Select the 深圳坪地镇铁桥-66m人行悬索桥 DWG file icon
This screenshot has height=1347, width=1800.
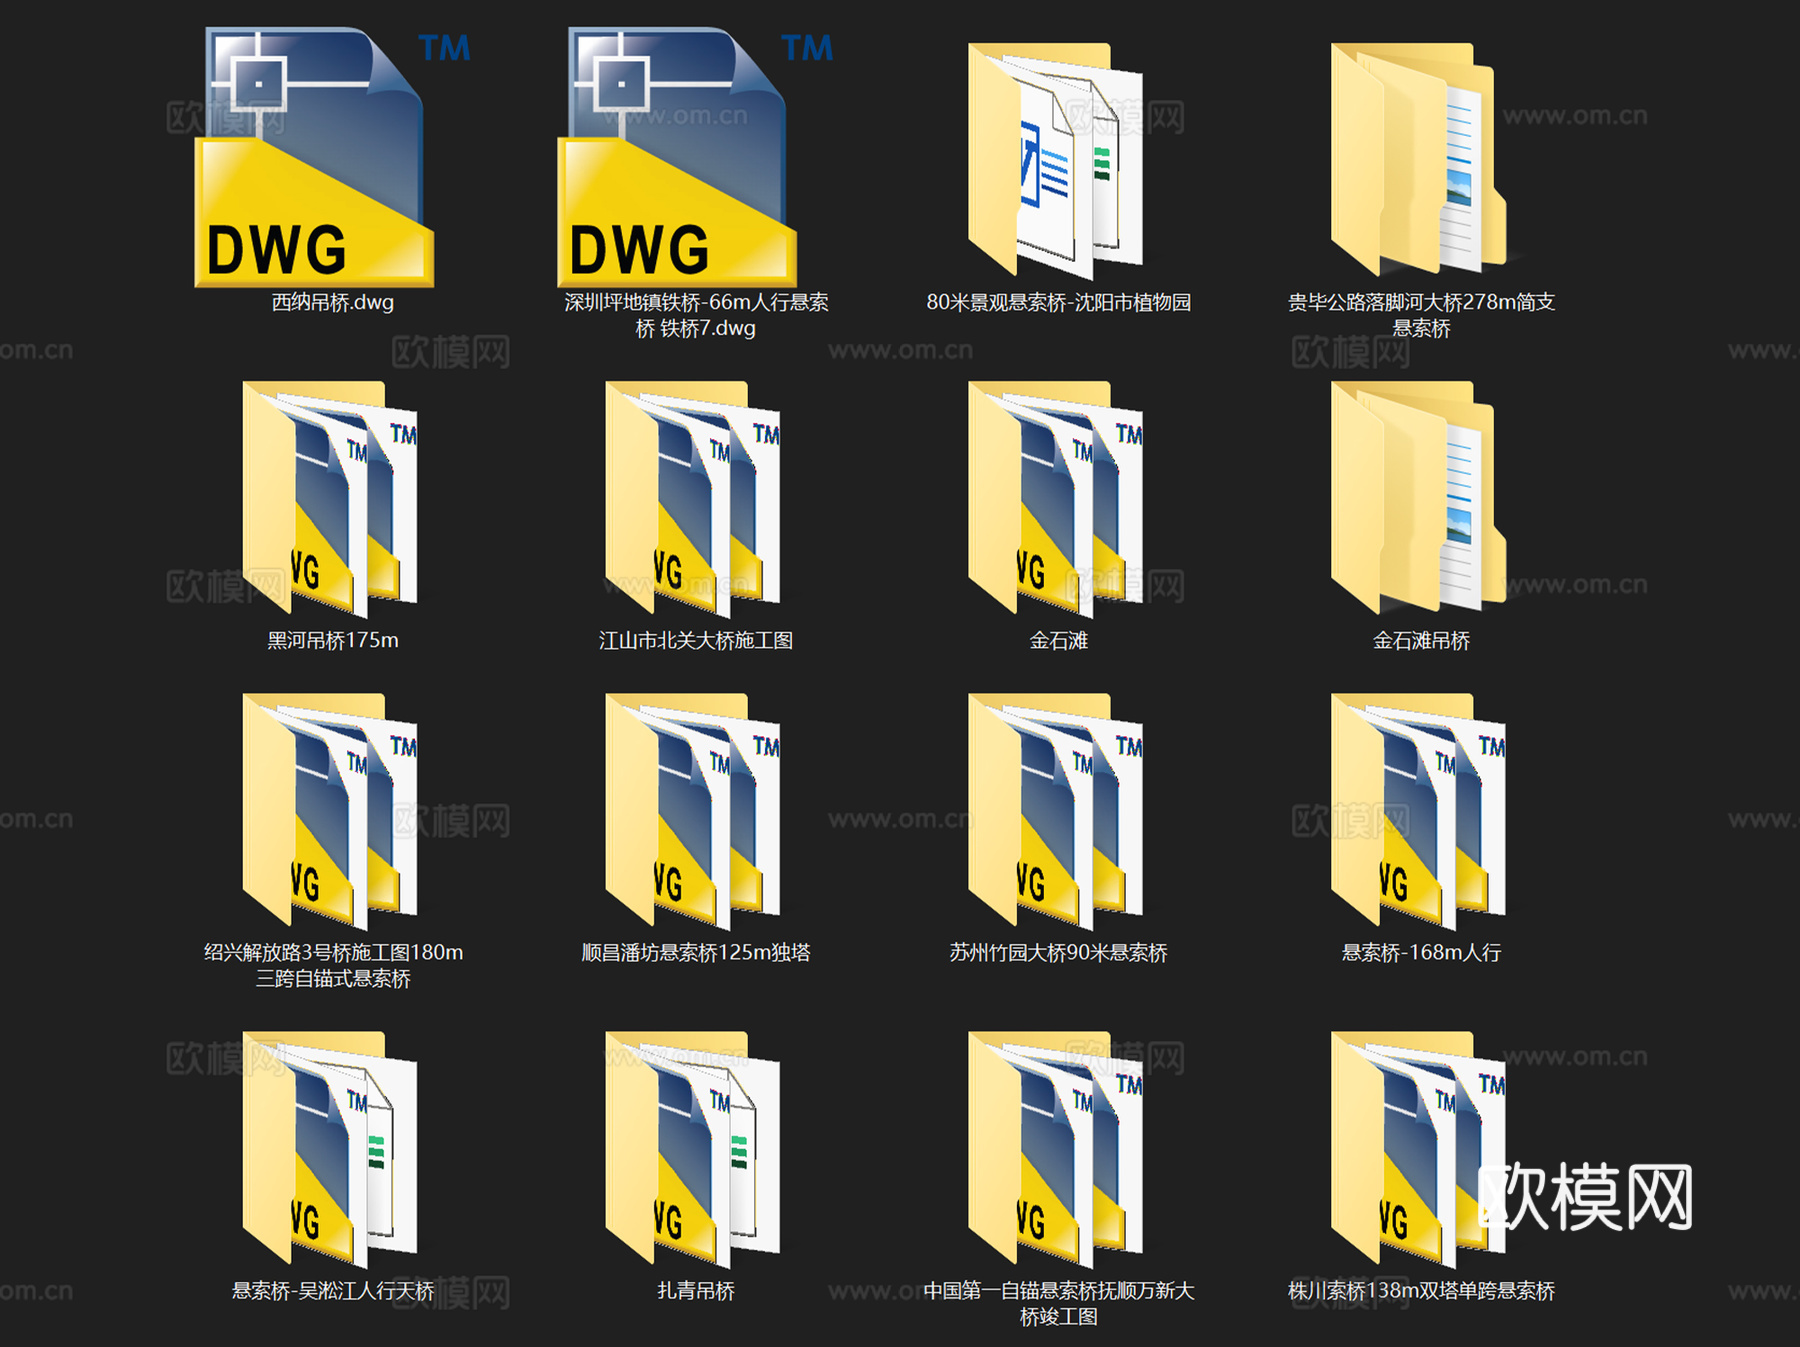pos(695,157)
